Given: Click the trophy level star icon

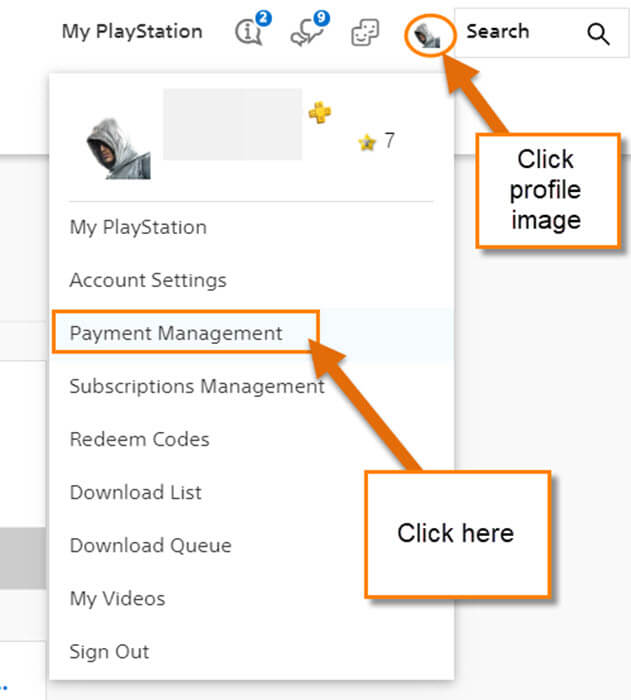Looking at the screenshot, I should (367, 142).
